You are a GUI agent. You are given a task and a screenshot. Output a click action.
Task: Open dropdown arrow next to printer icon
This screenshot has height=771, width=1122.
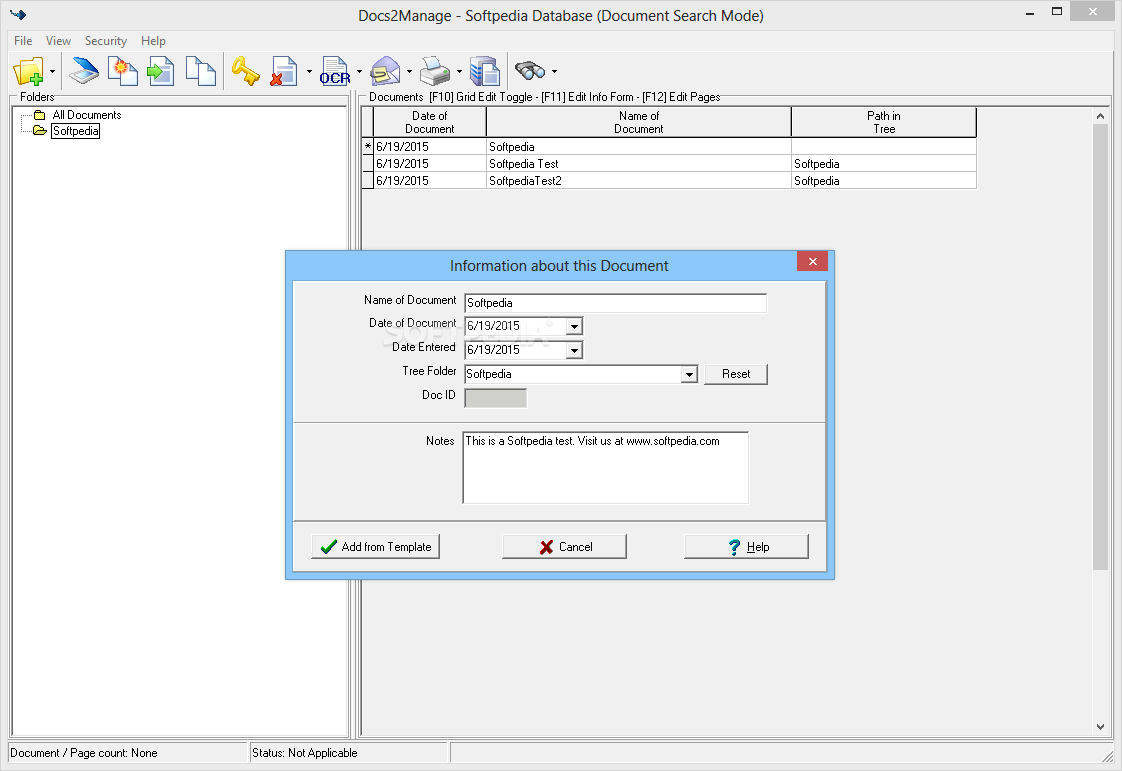point(459,72)
